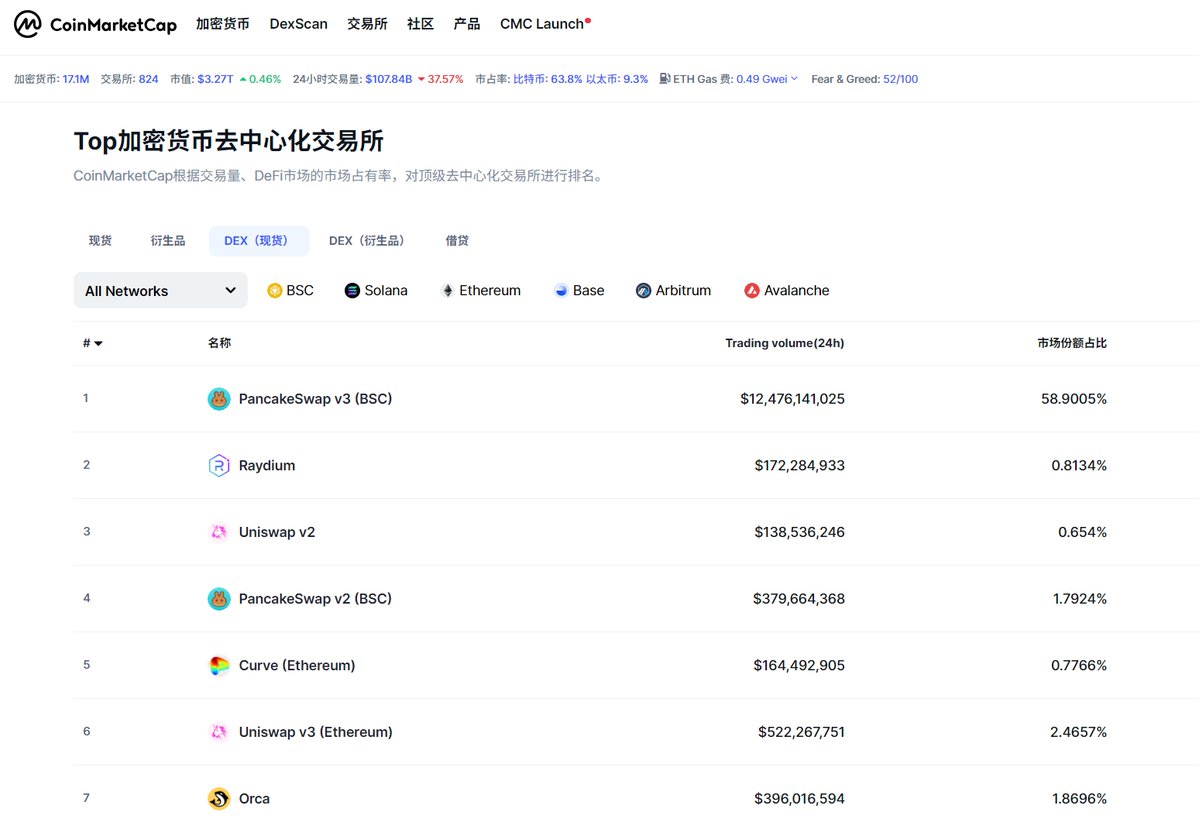Screen dimensions: 1199x826
Task: Click the PancakeSwap v3 (BSC) bunny icon
Action: (x=219, y=398)
